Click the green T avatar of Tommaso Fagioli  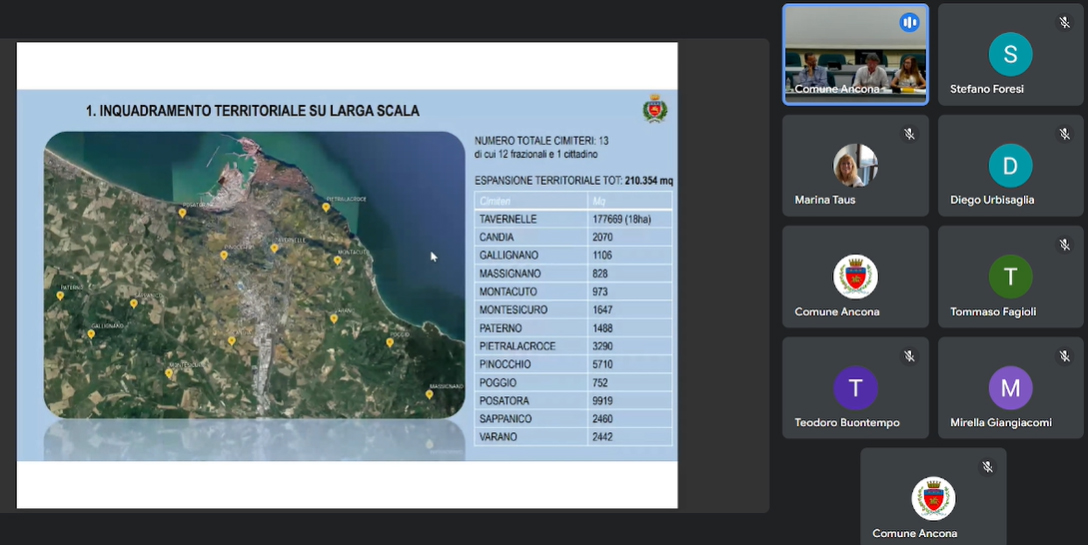(x=1010, y=277)
